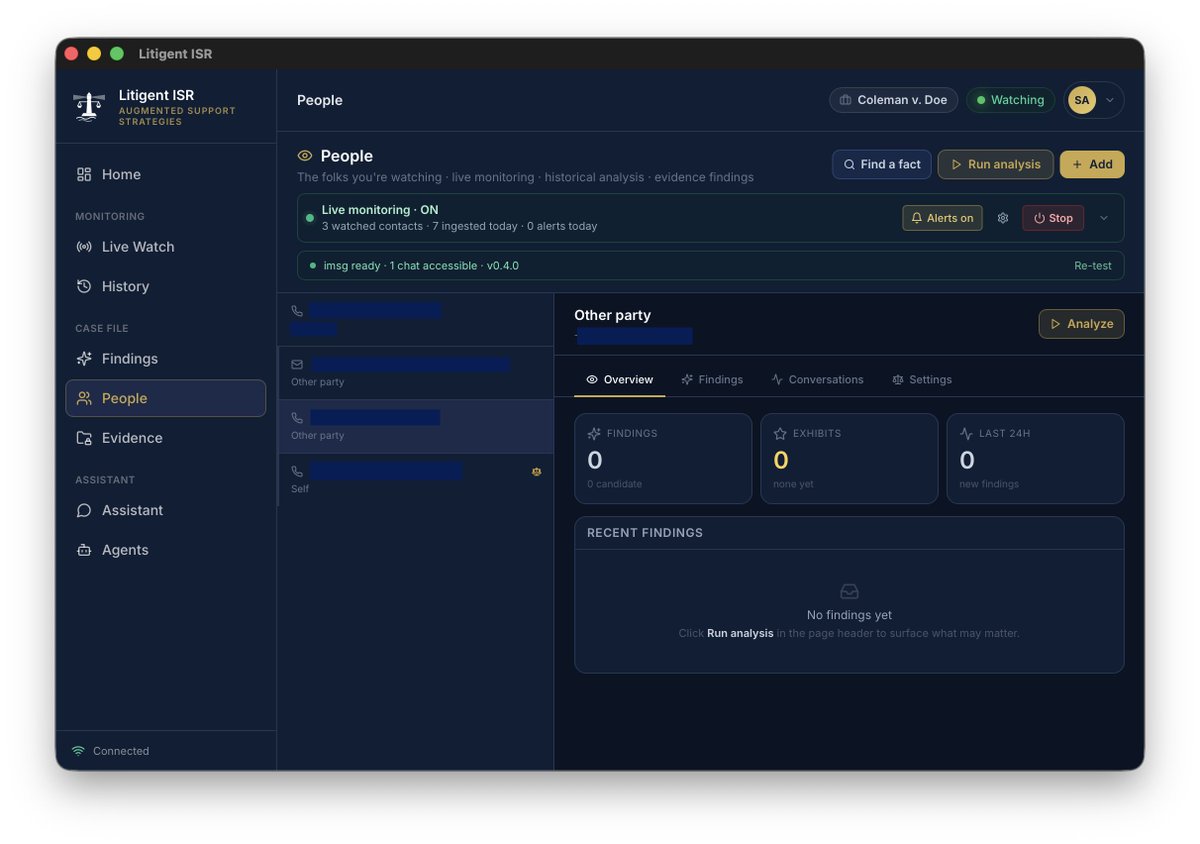1200x844 pixels.
Task: Click the Recent Findings heading
Action: (645, 533)
